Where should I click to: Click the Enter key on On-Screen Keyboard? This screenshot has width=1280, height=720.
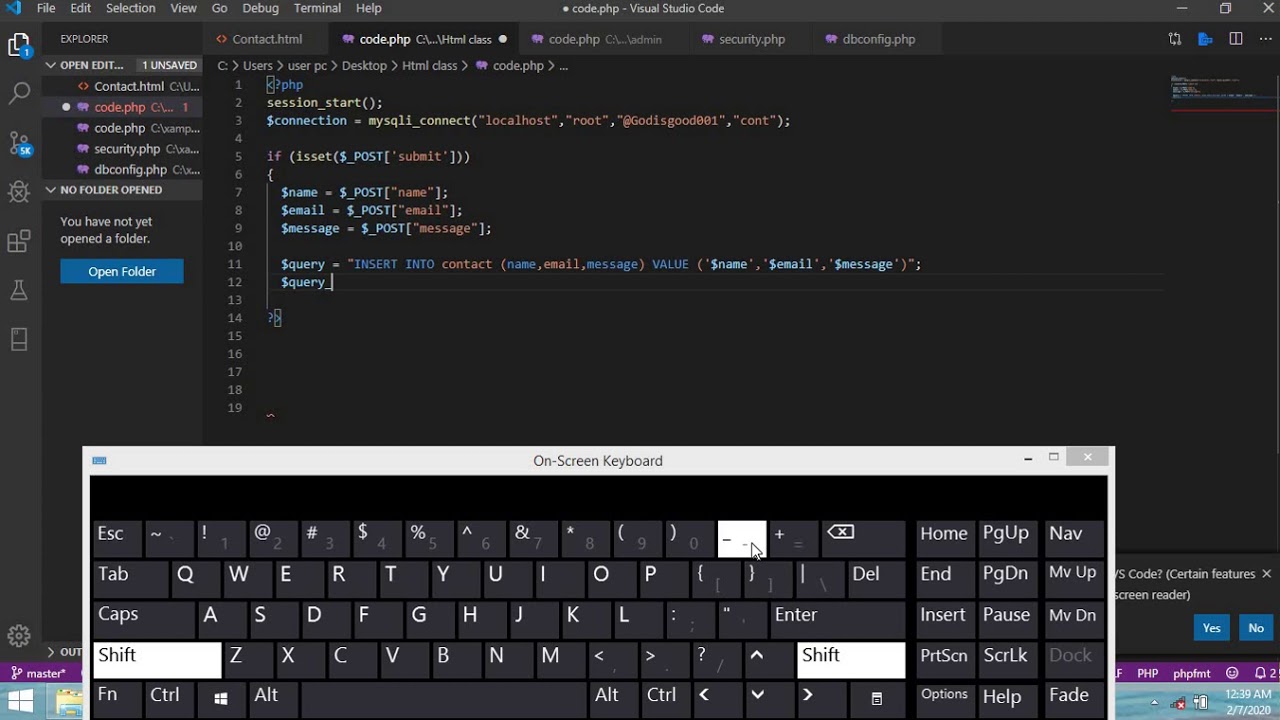[x=837, y=619]
